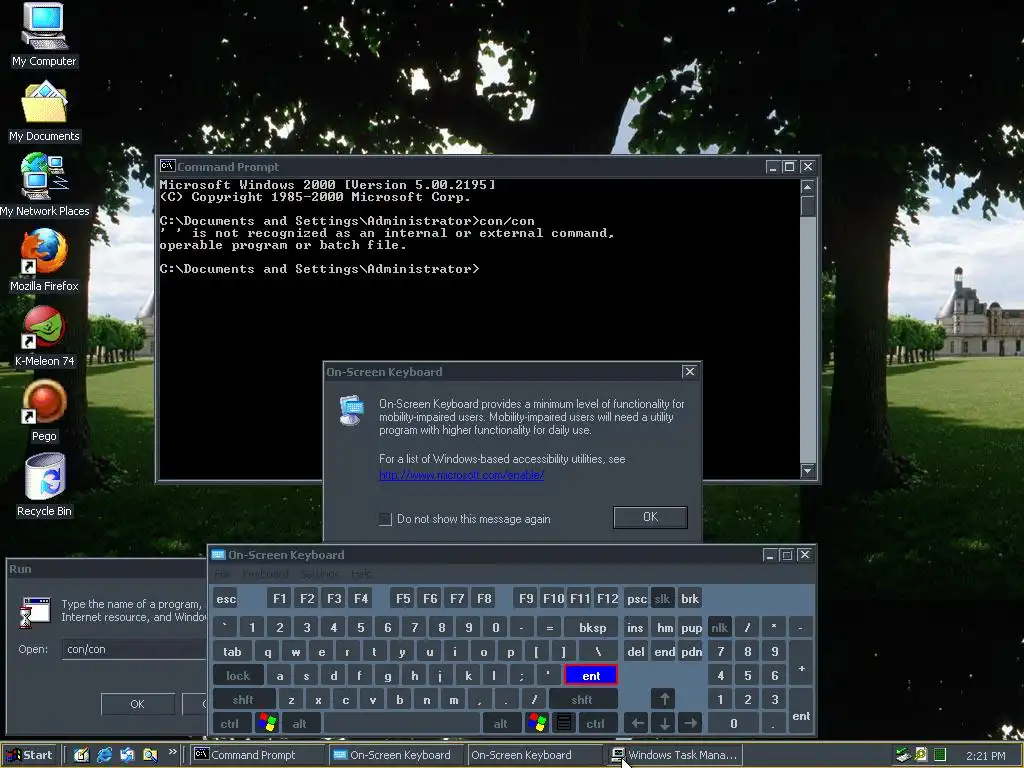Viewport: 1024px width, 768px height.
Task: Click the down arrow key on keyboard
Action: [664, 723]
